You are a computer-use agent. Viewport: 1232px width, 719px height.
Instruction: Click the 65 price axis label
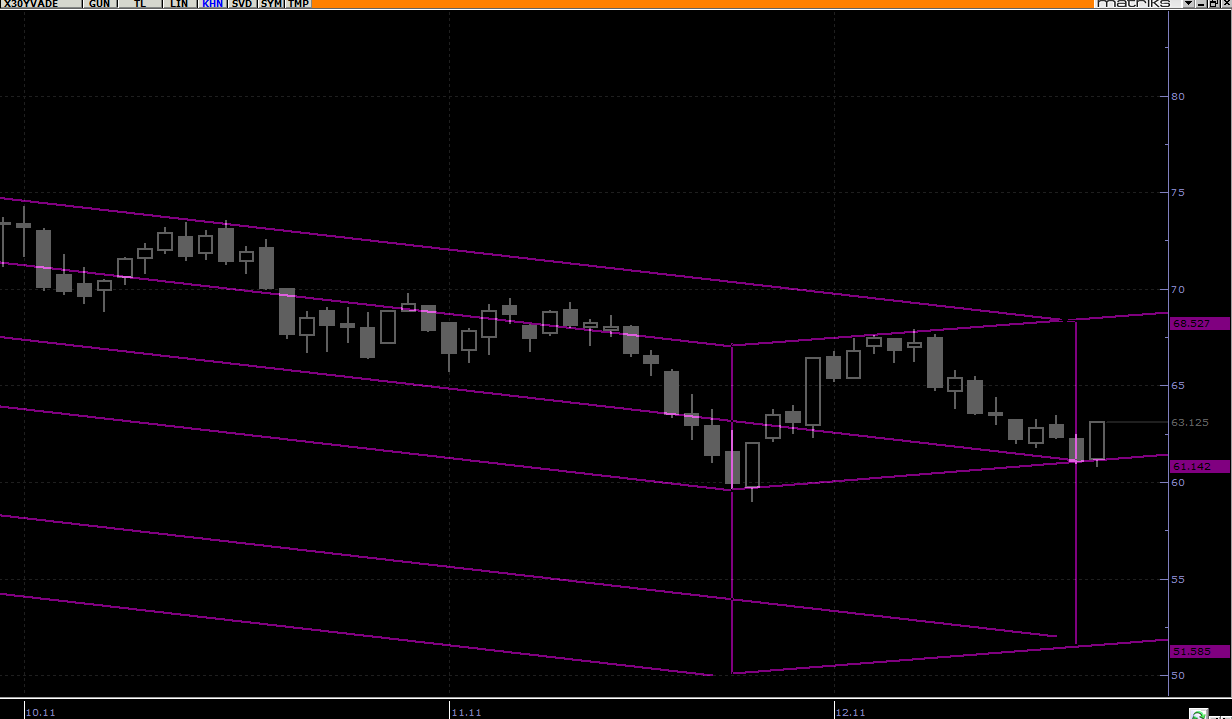(1178, 385)
